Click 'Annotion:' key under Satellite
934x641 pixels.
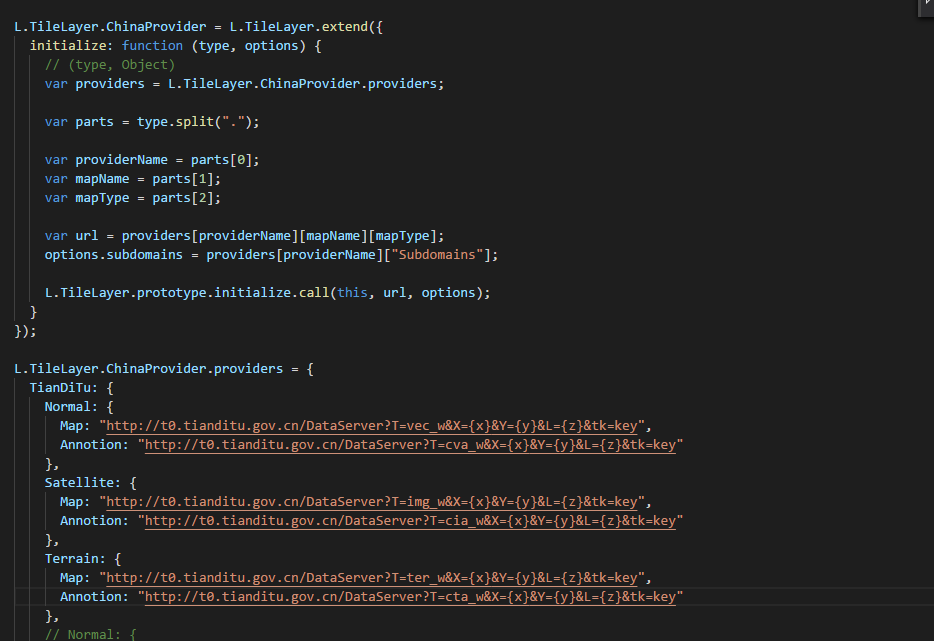tap(94, 521)
